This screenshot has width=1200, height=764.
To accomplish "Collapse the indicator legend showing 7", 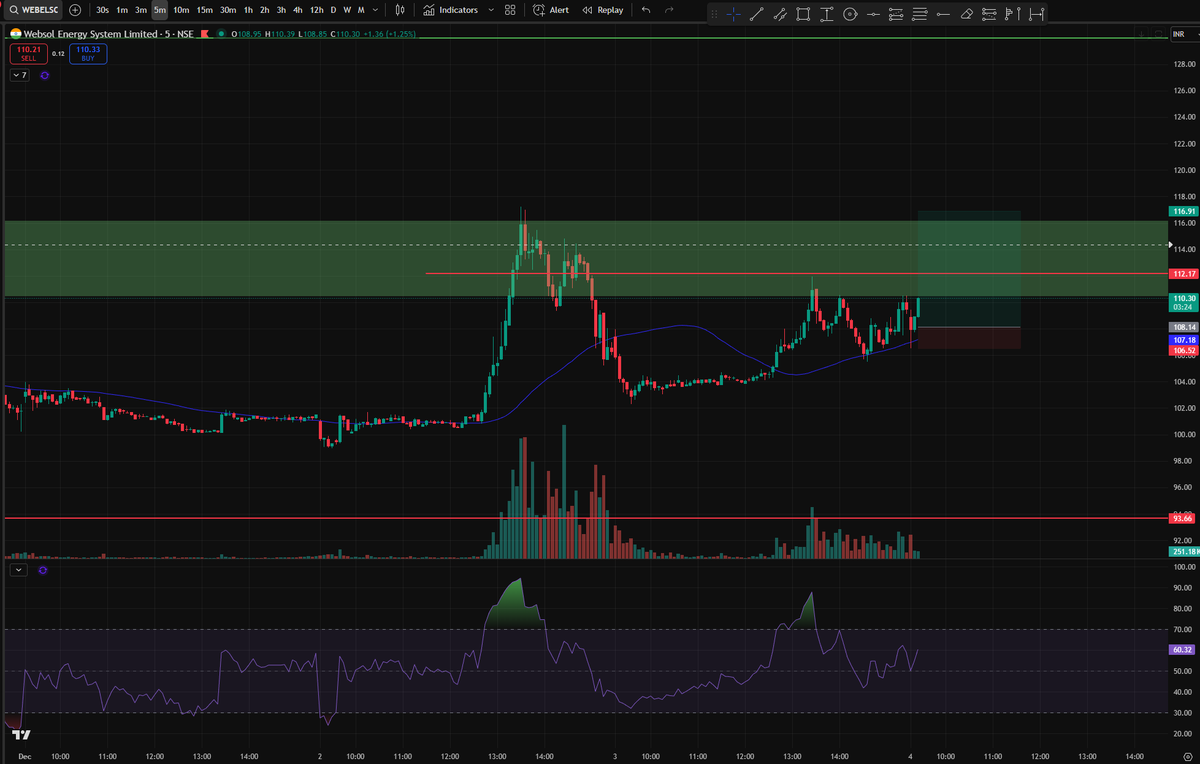I will coord(19,75).
